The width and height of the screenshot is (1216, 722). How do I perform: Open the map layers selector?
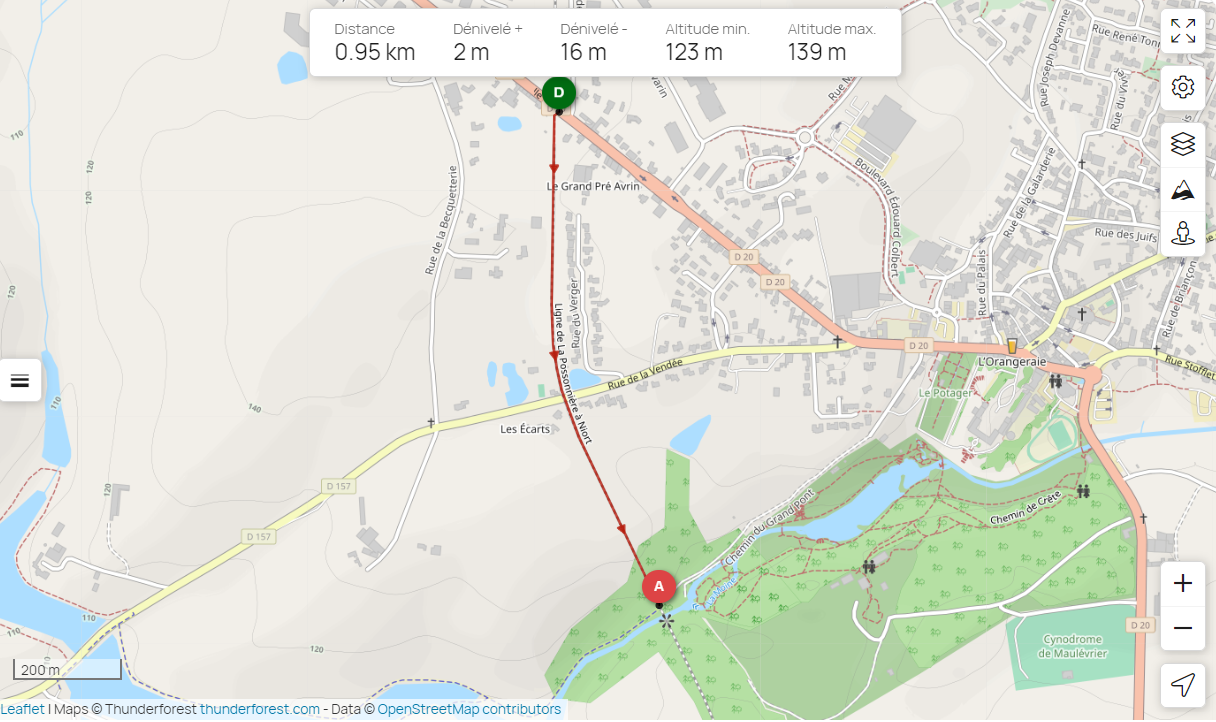[x=1183, y=144]
